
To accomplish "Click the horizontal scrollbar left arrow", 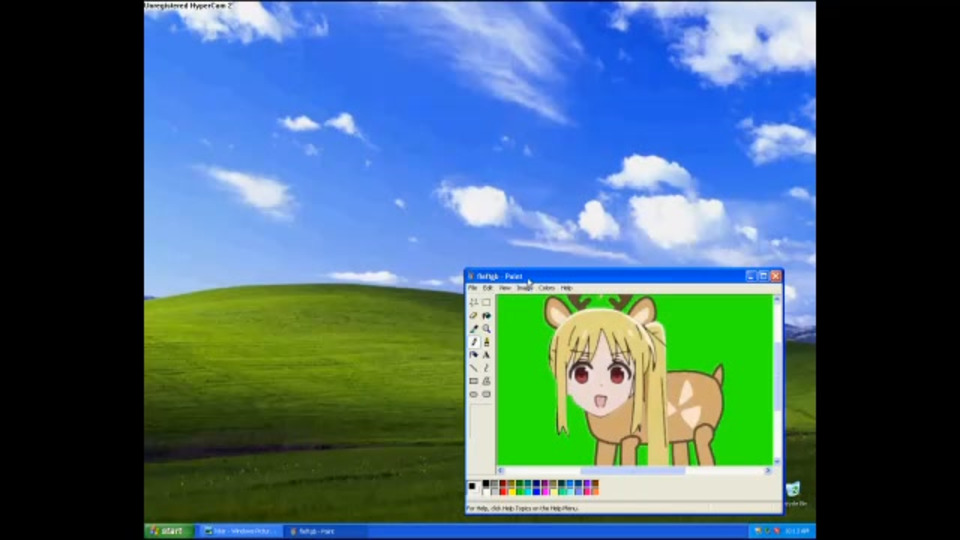I will point(501,470).
